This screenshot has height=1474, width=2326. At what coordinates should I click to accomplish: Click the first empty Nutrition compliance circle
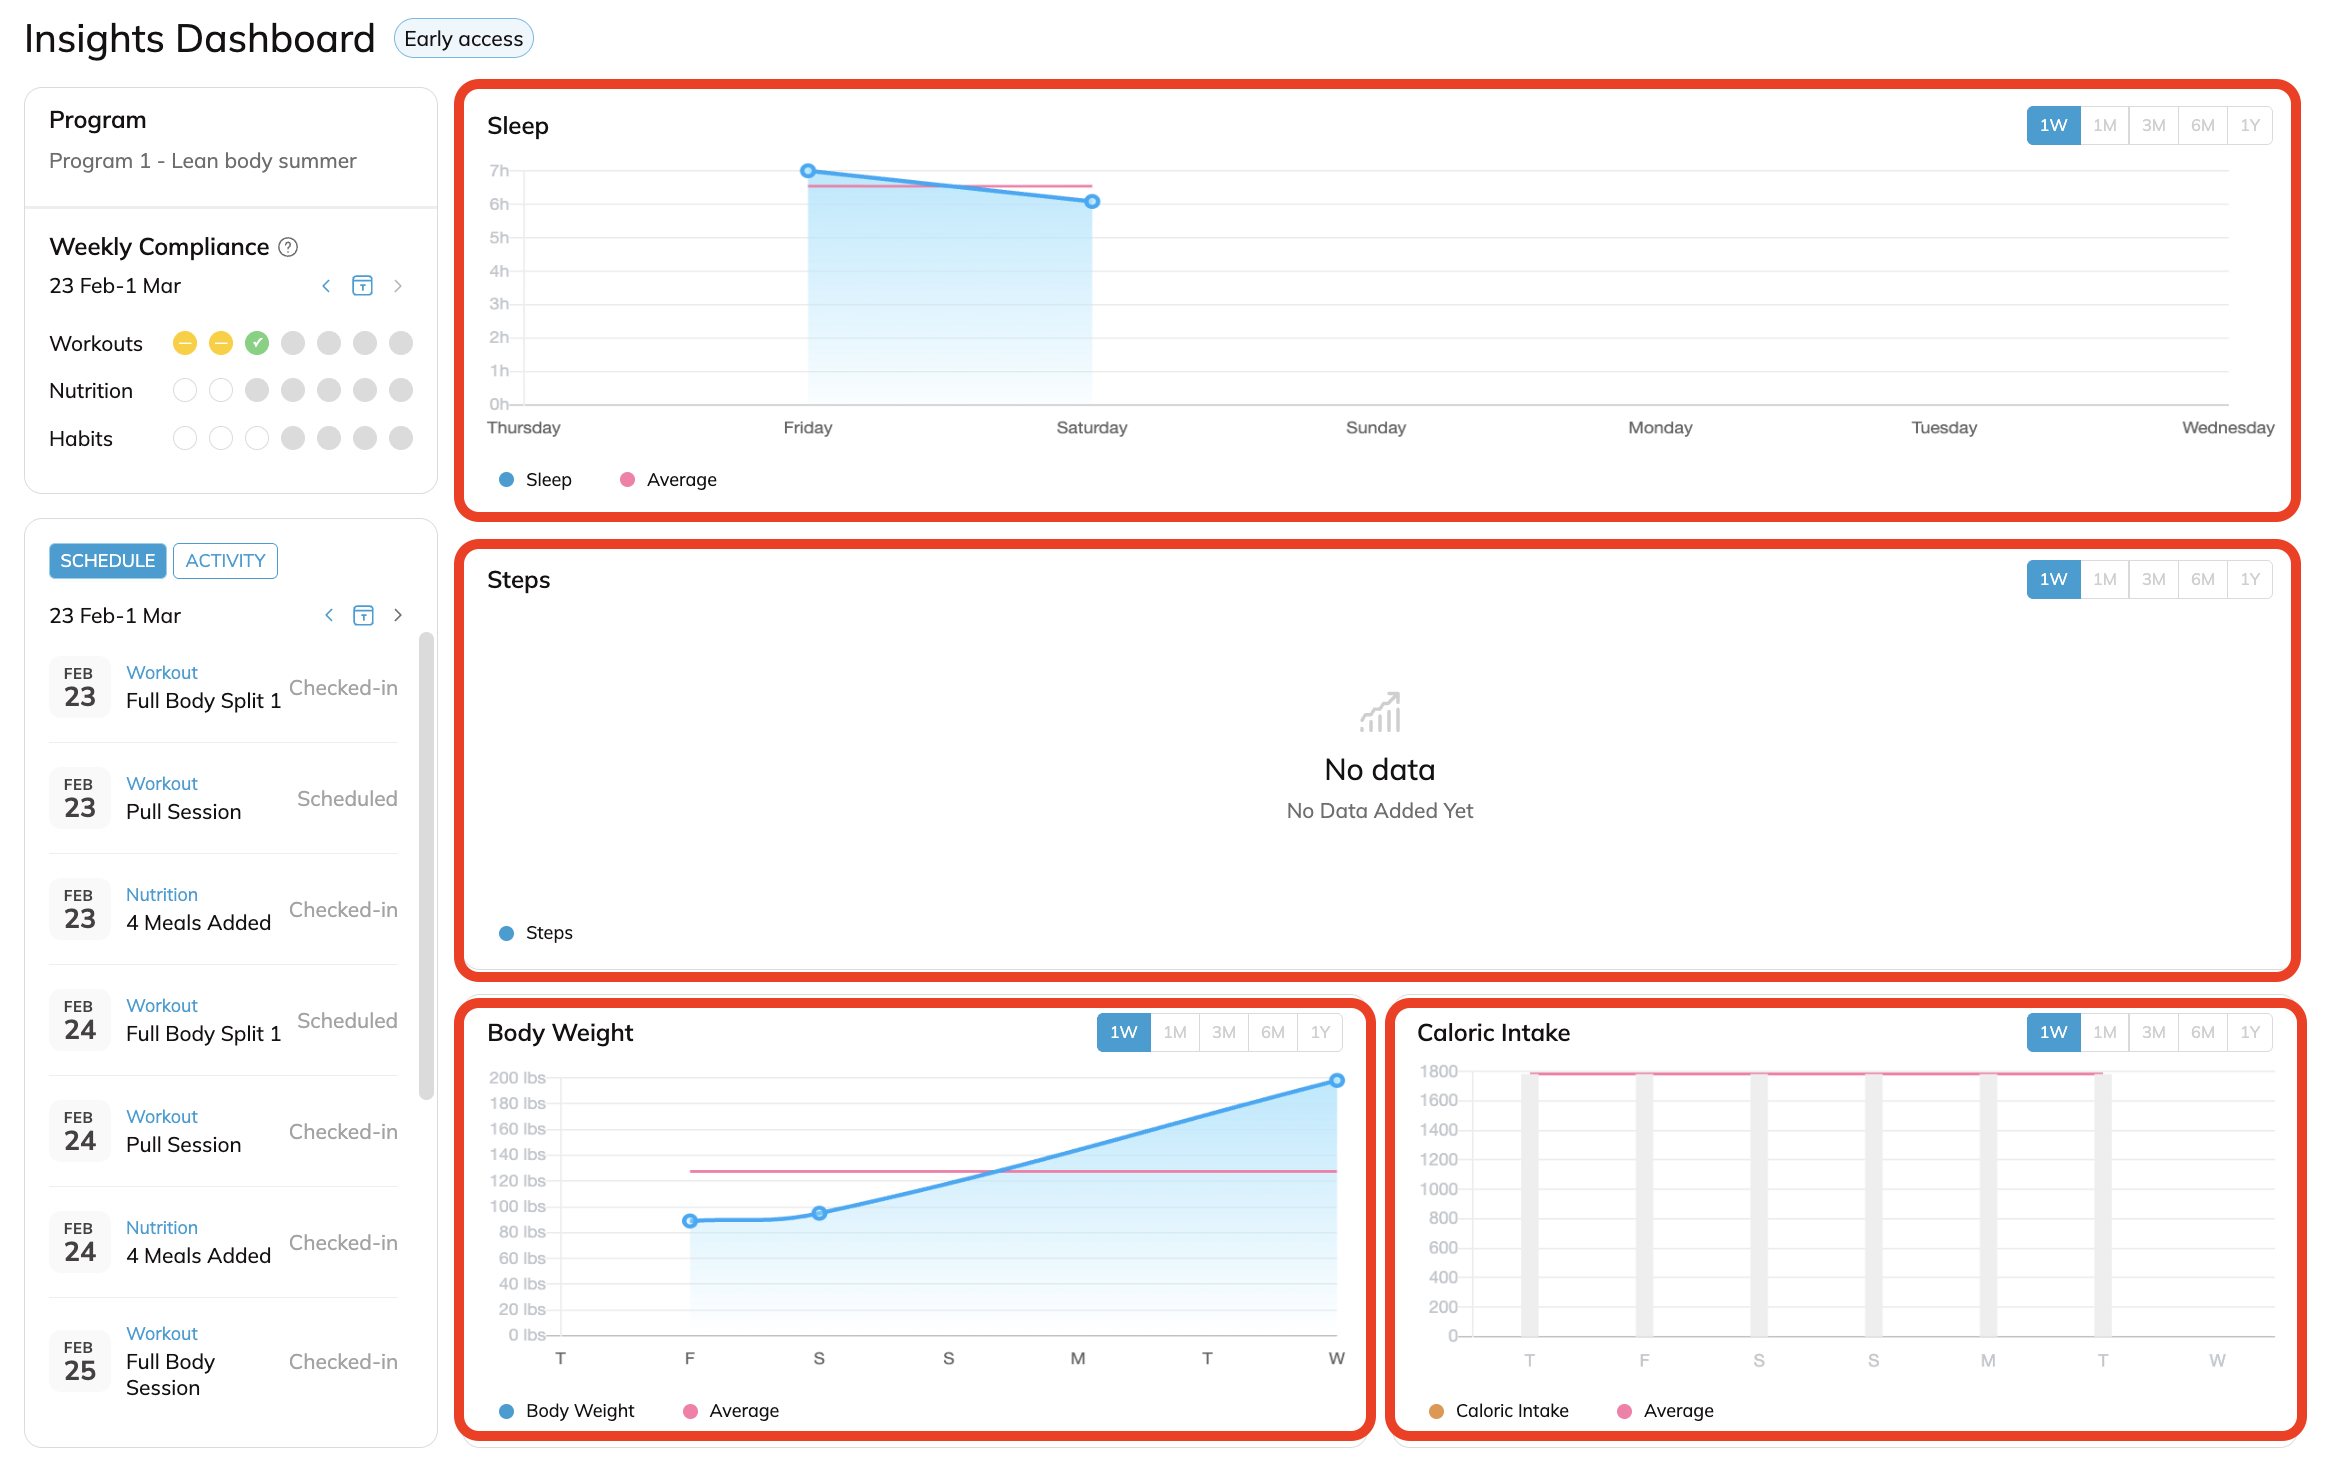(x=185, y=390)
